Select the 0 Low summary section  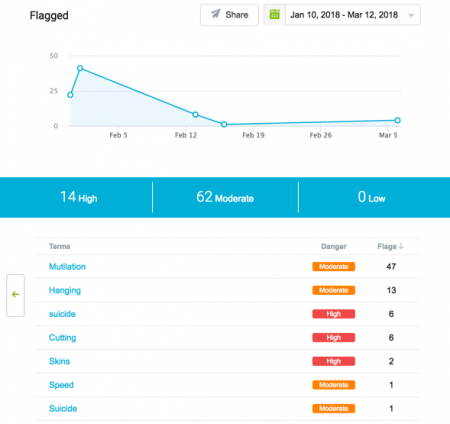[x=374, y=197]
